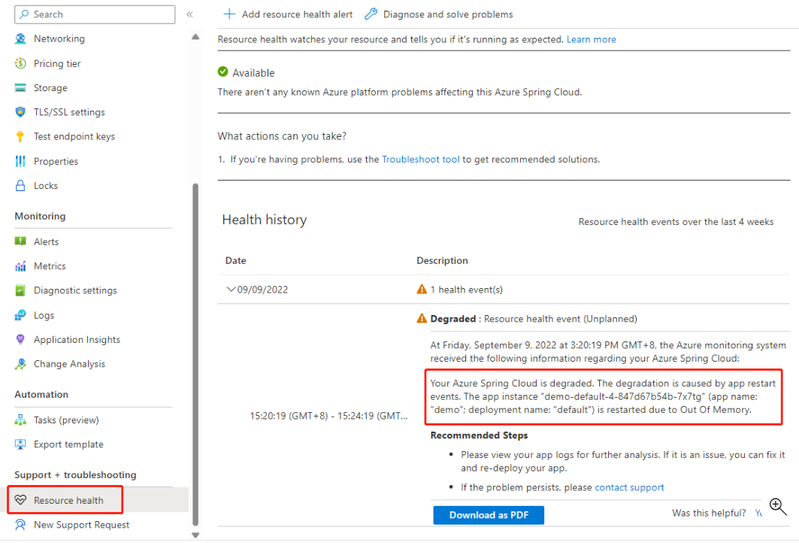799x543 pixels.
Task: Click warning icon beside Degraded
Action: click(422, 318)
